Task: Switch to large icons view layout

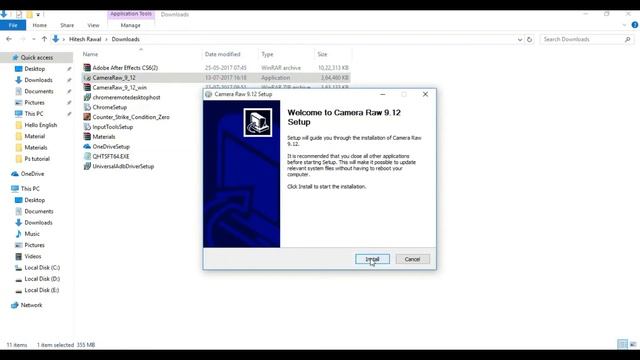Action: (x=633, y=344)
